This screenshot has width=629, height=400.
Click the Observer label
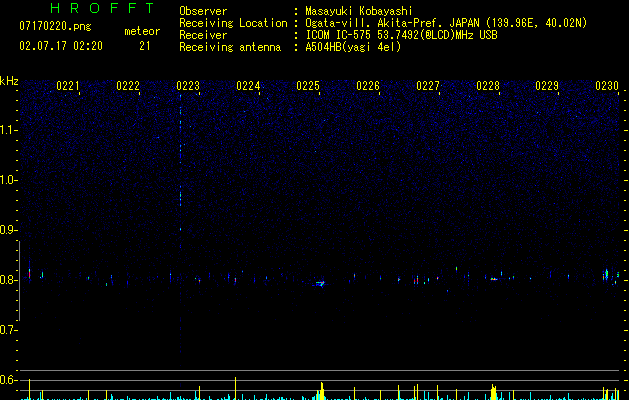(x=203, y=11)
